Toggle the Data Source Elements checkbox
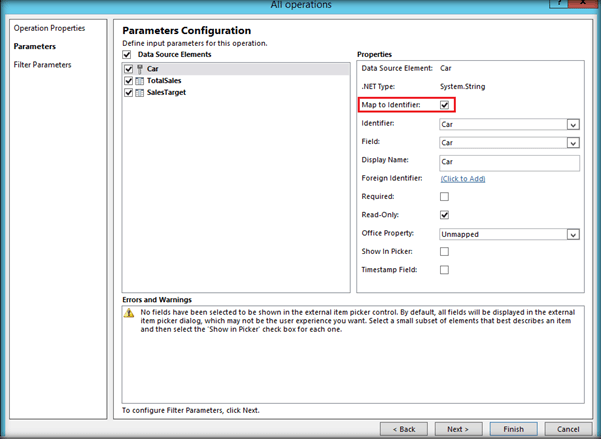 [x=127, y=55]
